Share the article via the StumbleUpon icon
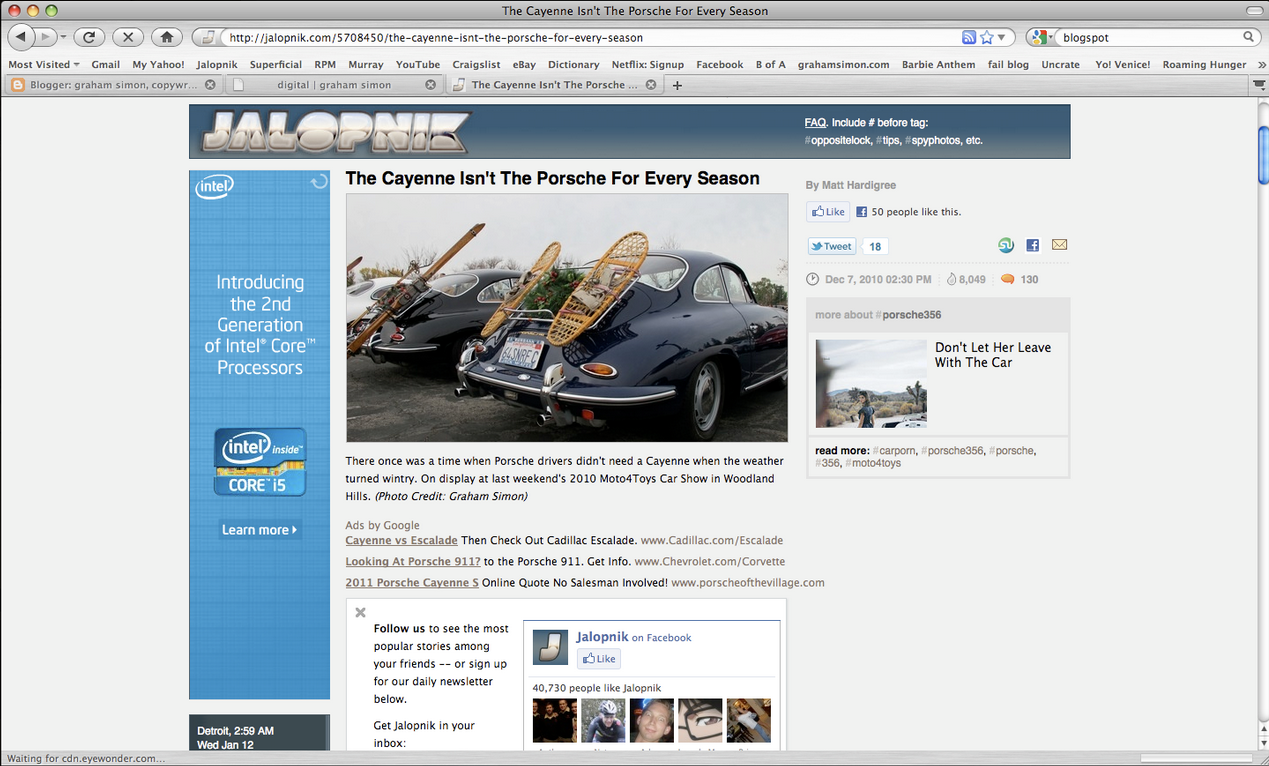This screenshot has width=1269, height=766. (1005, 244)
